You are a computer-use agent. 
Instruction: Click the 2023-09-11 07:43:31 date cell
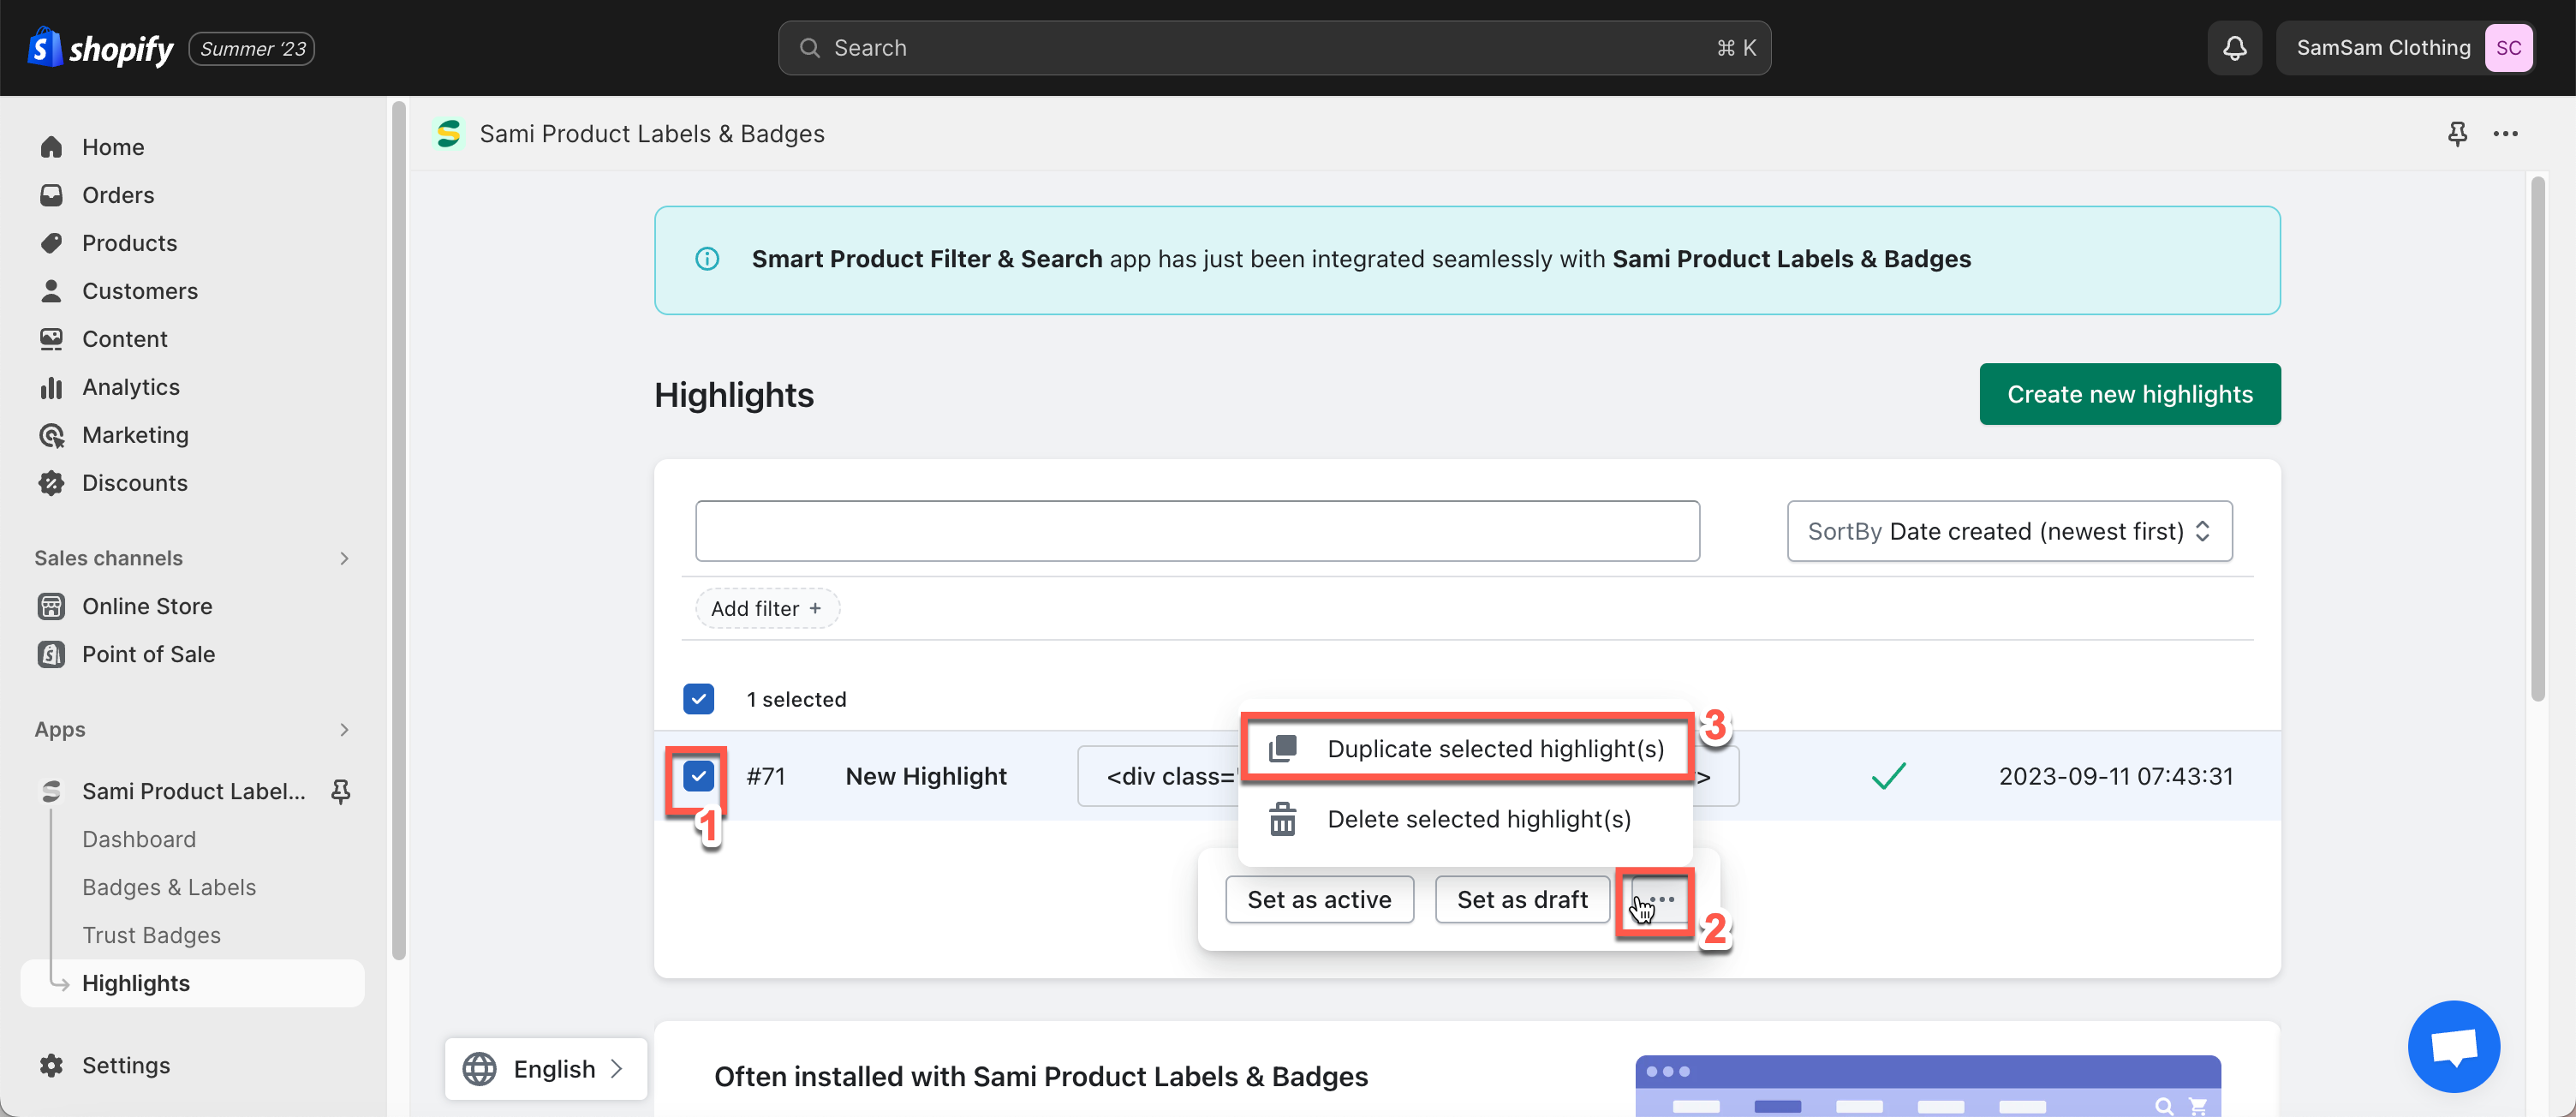[2115, 776]
